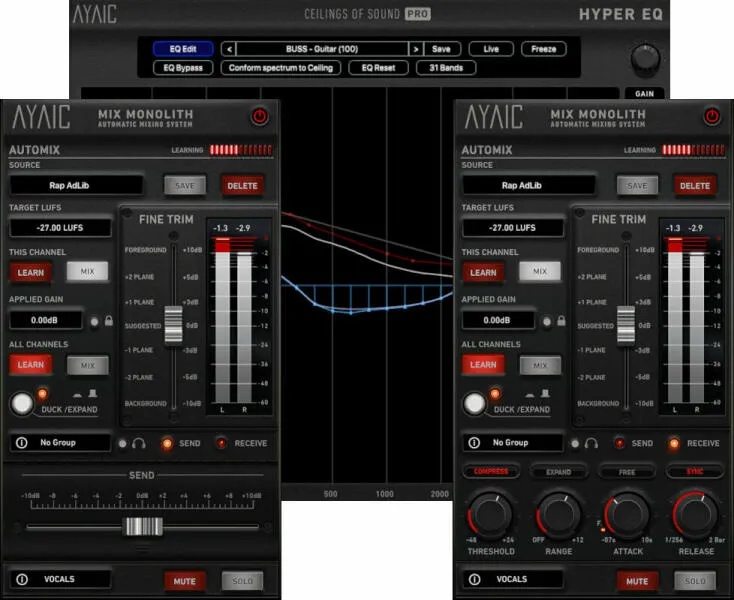The image size is (734, 600).
Task: Open the No Group selector in right Mix Monolith
Action: pyautogui.click(x=513, y=443)
